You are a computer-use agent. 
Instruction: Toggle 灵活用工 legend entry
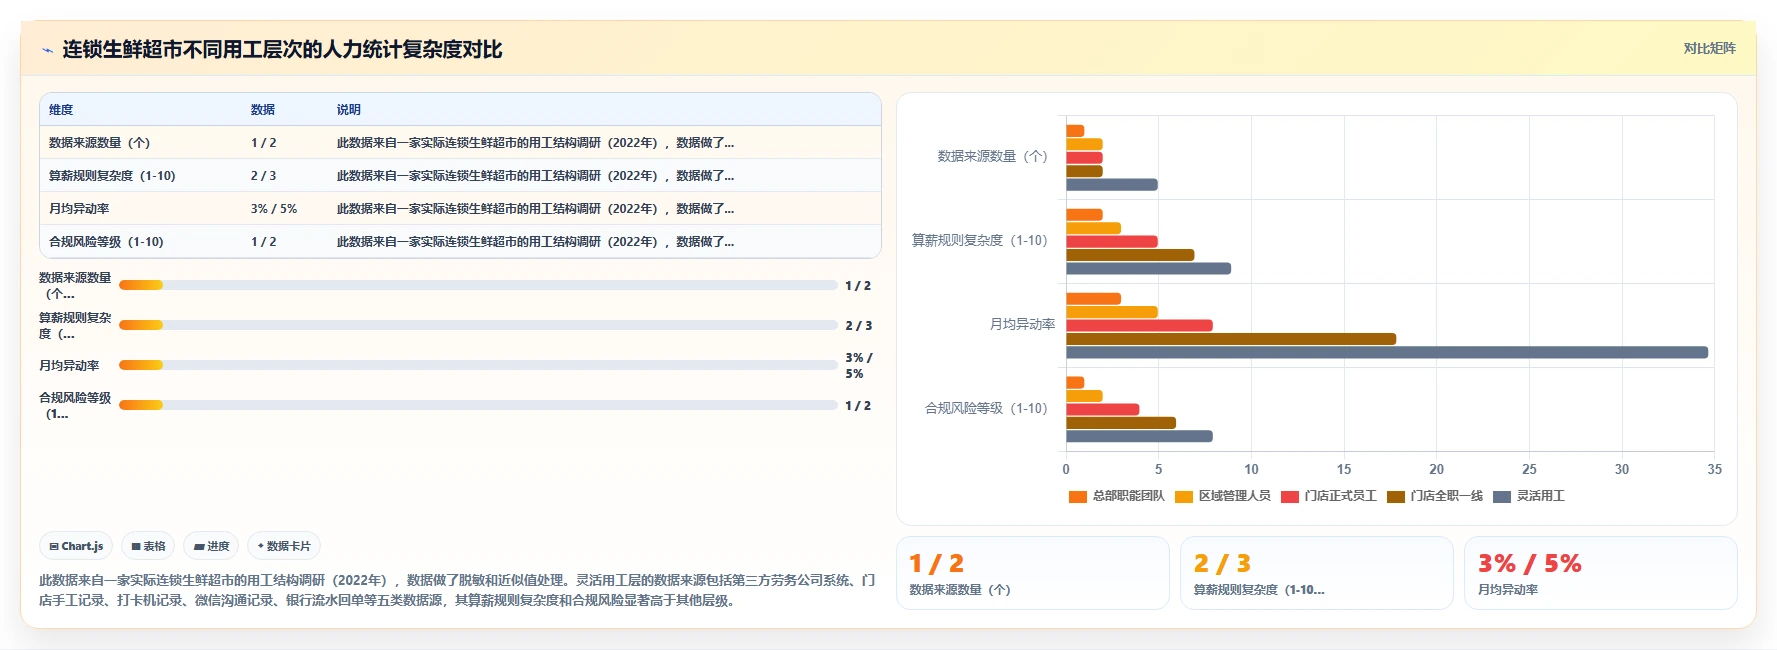coord(1528,497)
